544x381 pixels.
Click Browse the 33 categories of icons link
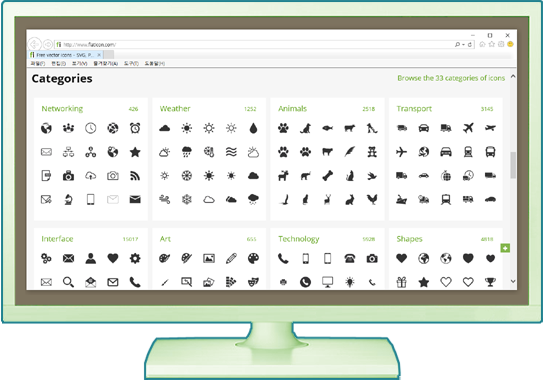(451, 78)
